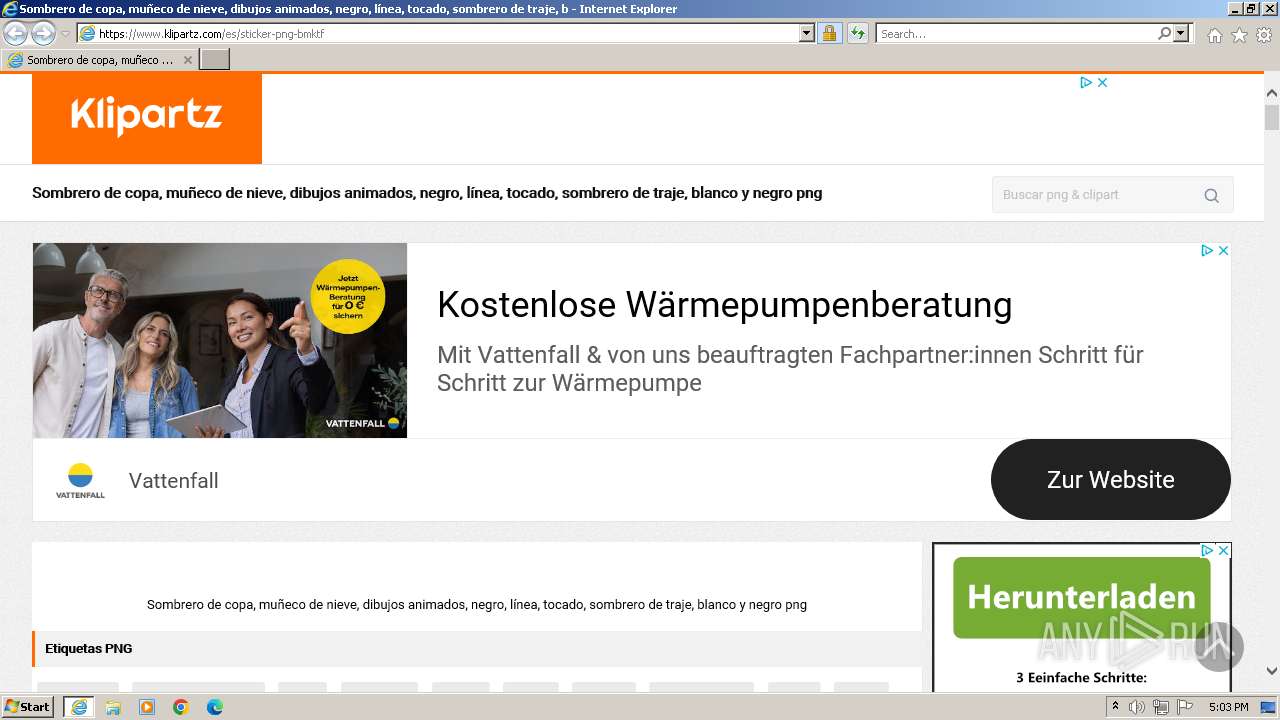1280x720 pixels.
Task: Select the Sombrero de copa browser tab
Action: pyautogui.click(x=99, y=60)
